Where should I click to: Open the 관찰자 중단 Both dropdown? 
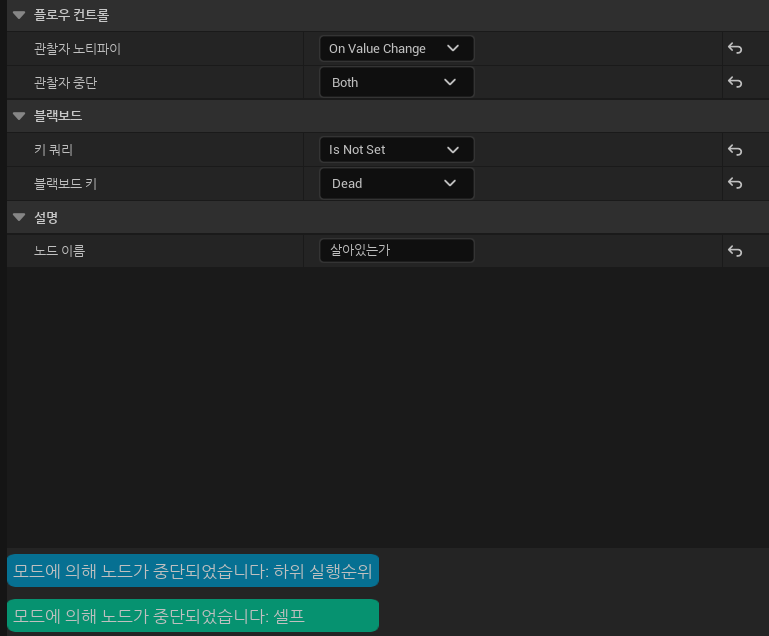(396, 82)
